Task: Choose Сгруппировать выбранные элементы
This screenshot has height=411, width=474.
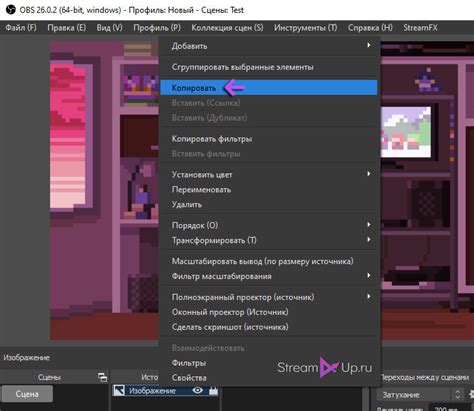Action: coord(269,67)
